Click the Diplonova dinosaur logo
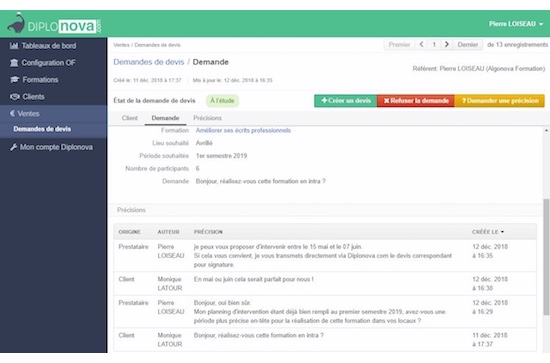550x363 pixels. pyautogui.click(x=16, y=23)
